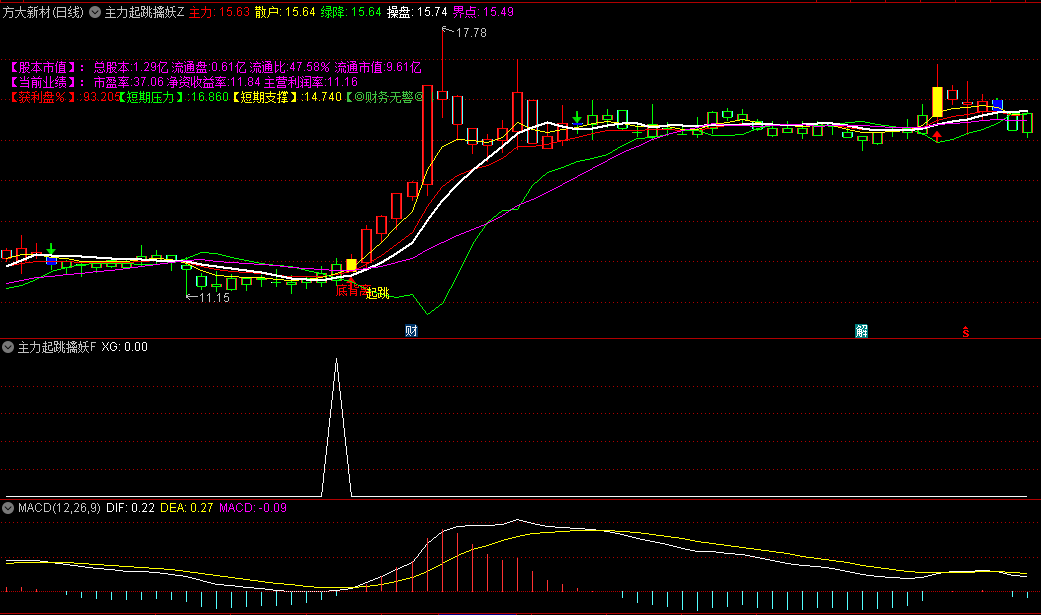
Task: Open dropdown beside 主力起跳擒妖Z indicator
Action: [95, 12]
